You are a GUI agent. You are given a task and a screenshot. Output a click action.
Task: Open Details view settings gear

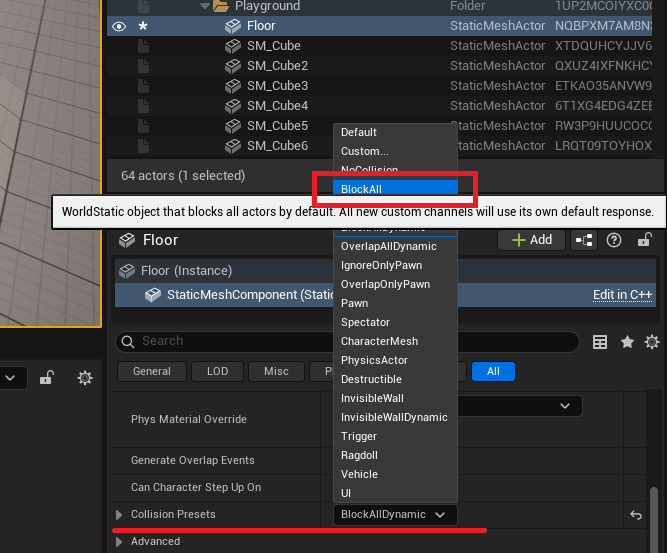pyautogui.click(x=652, y=342)
